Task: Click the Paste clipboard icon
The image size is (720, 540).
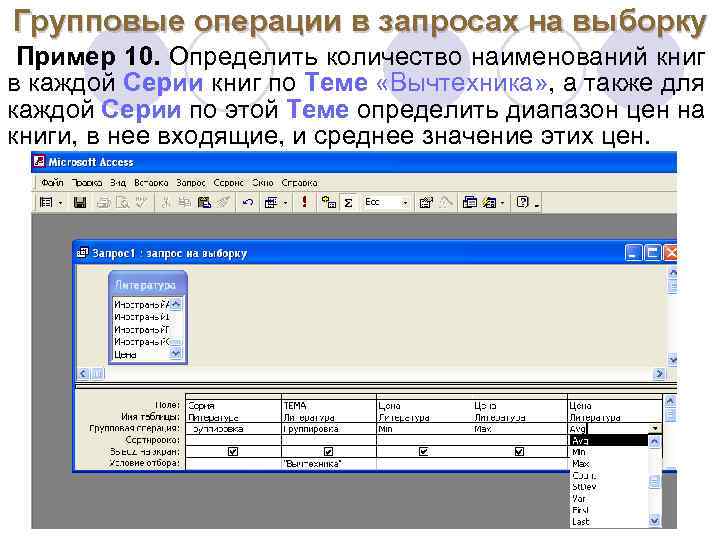Action: point(204,202)
